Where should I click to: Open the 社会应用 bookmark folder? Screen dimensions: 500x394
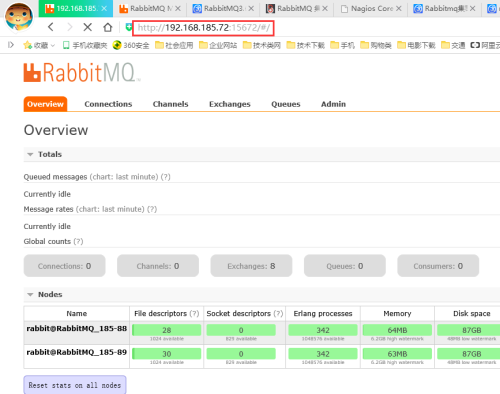pos(174,45)
